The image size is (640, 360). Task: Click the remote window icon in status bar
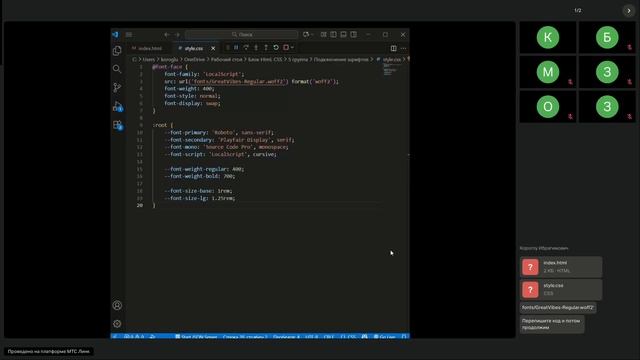[x=115, y=337]
